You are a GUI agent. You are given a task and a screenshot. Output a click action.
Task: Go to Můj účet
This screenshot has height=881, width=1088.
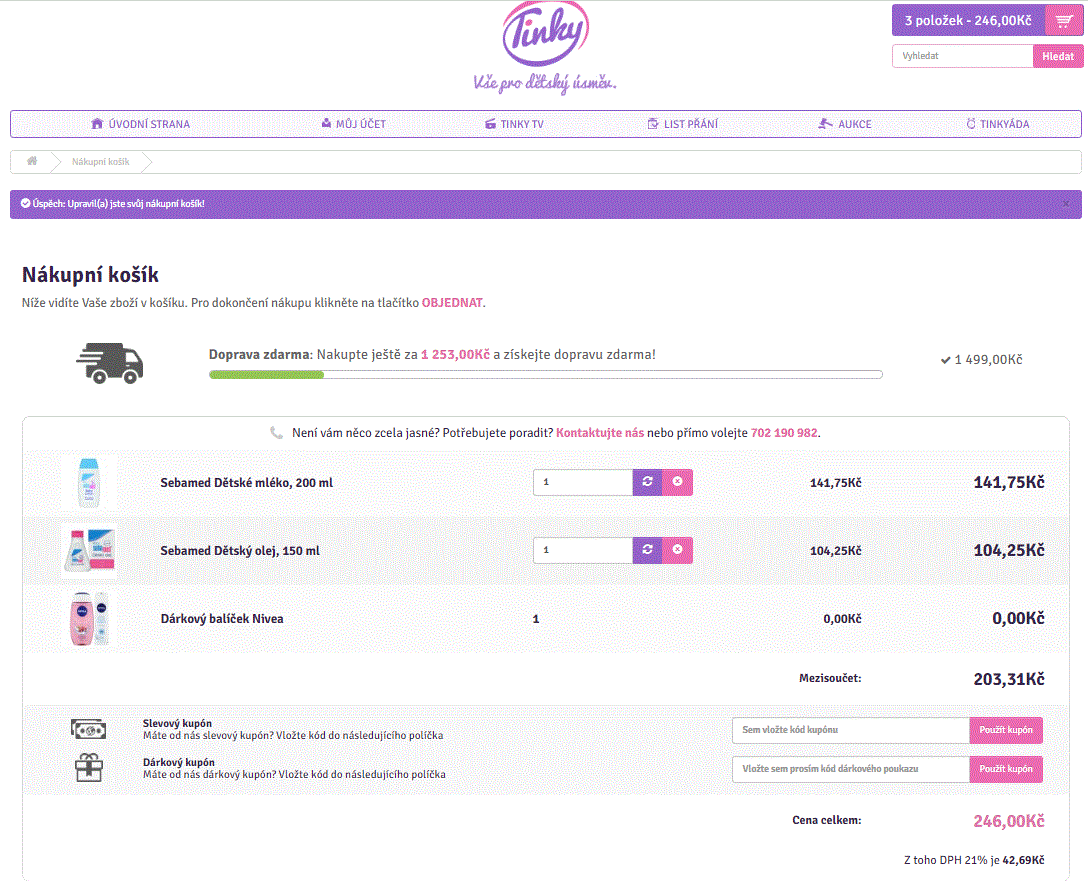(354, 124)
